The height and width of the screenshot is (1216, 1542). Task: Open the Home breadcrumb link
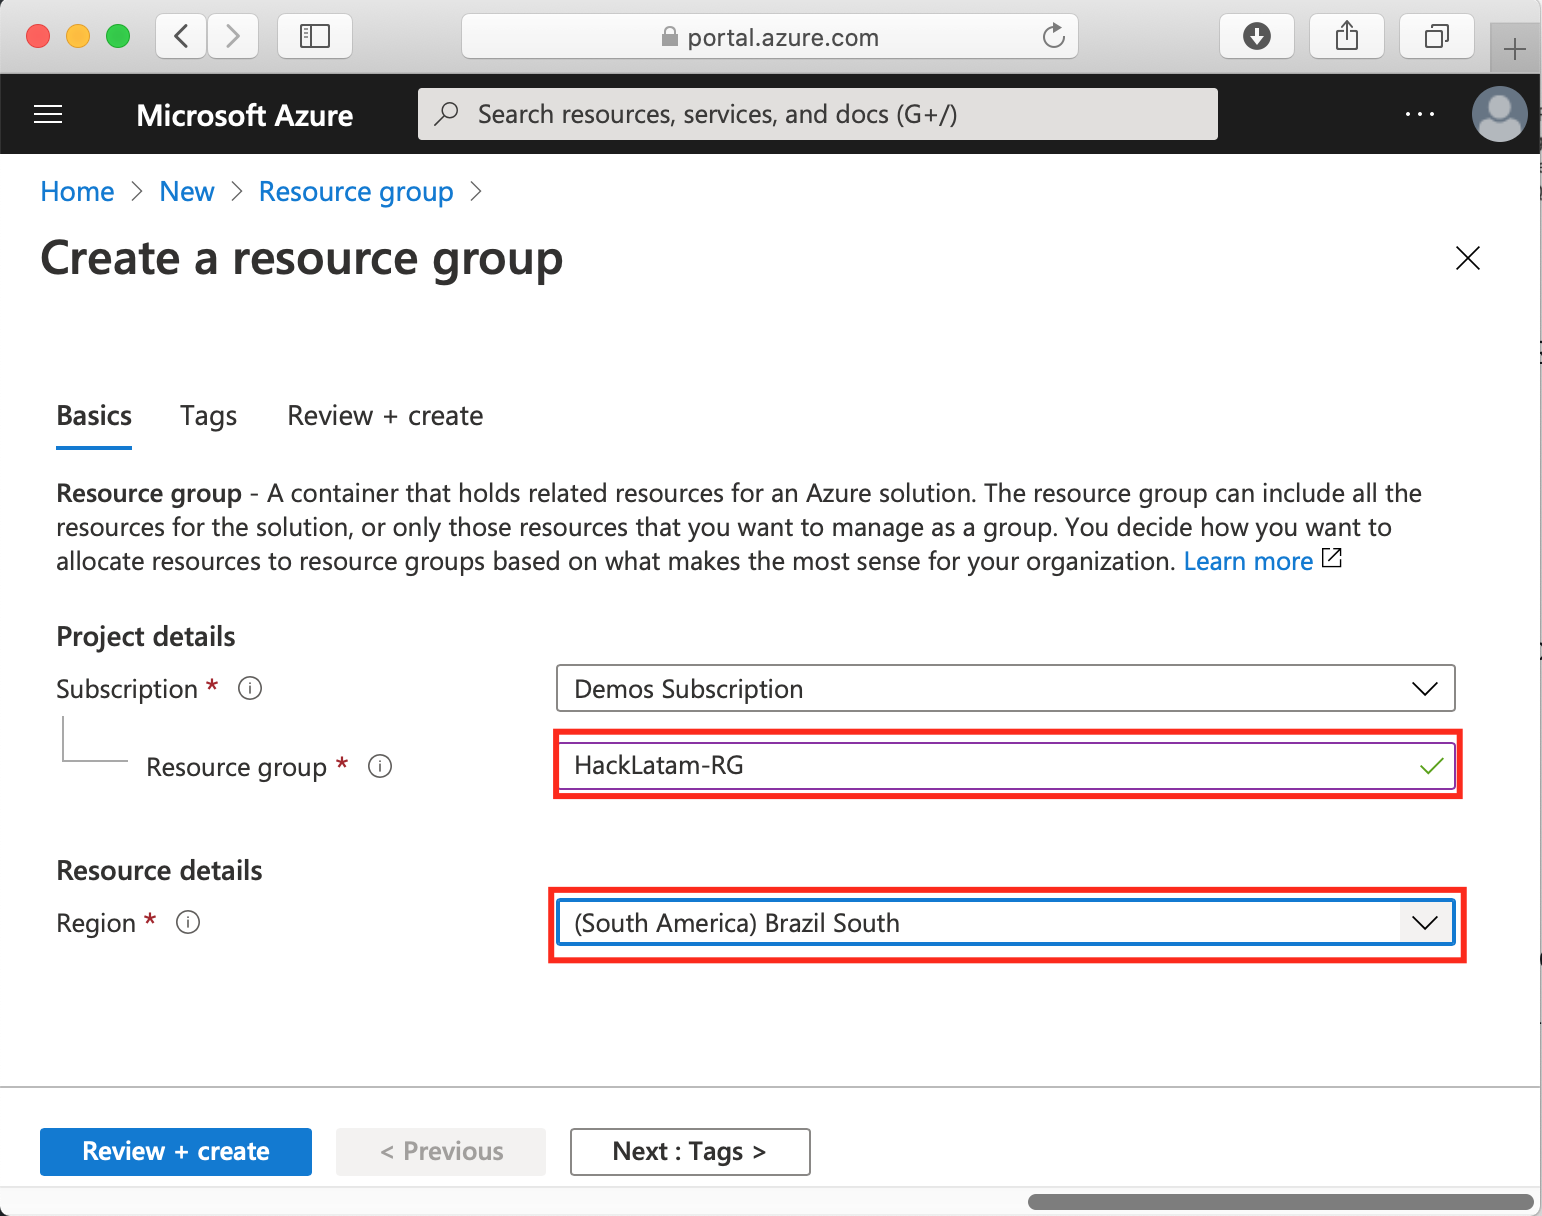click(77, 191)
